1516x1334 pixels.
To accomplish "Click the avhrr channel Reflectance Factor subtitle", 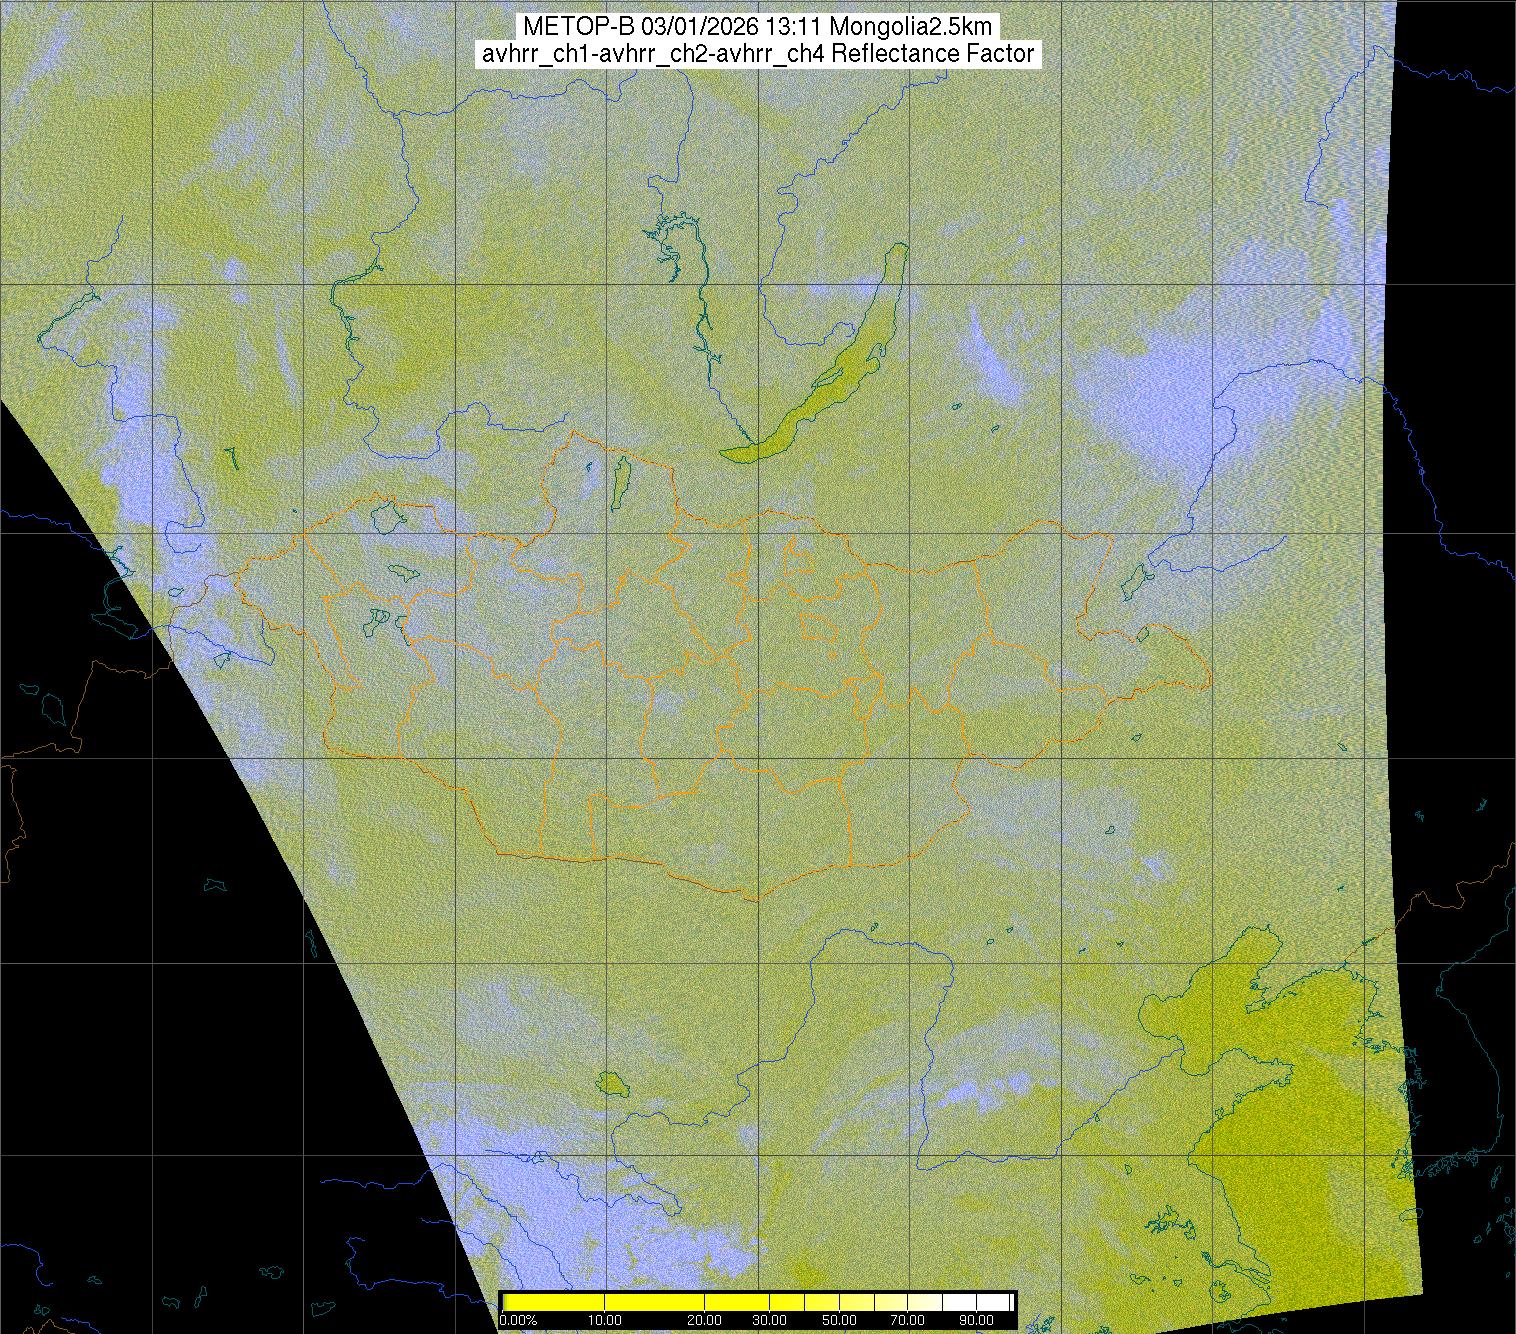I will click(x=757, y=54).
